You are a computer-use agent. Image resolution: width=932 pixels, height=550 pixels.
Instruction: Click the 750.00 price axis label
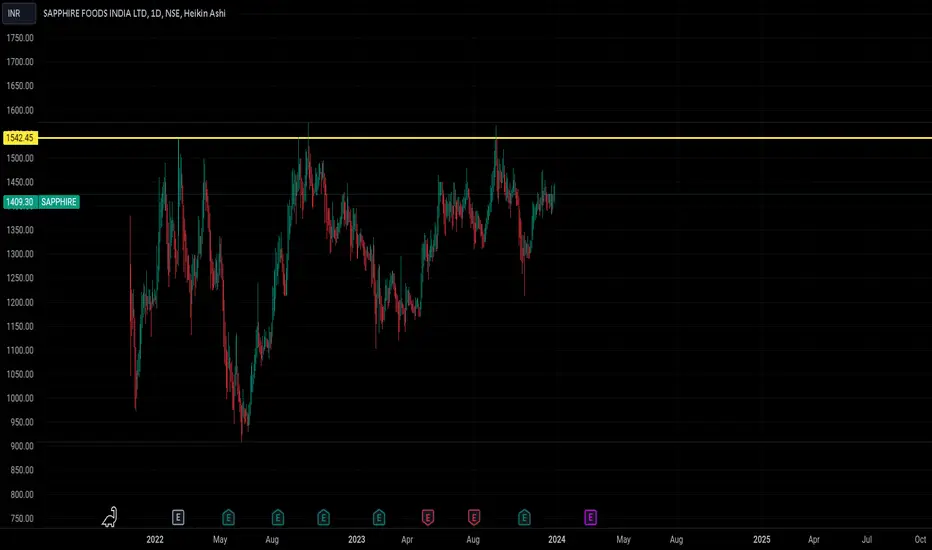point(21,518)
